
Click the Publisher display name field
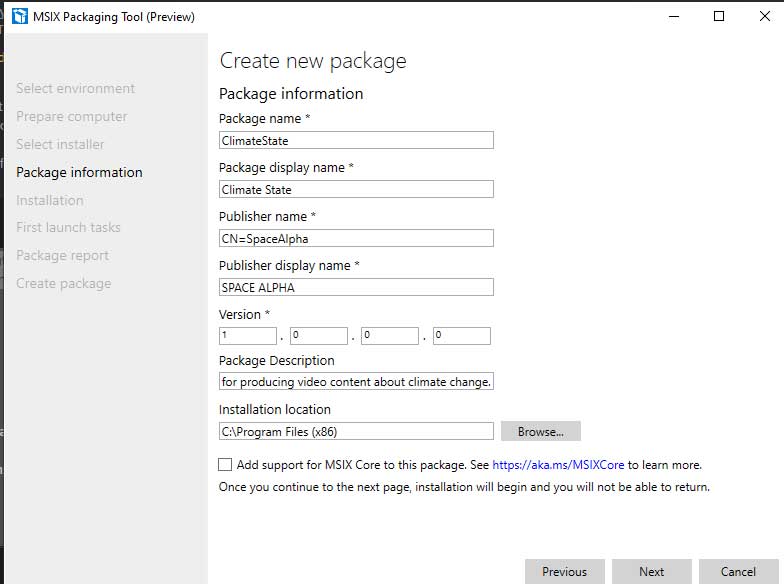tap(356, 287)
